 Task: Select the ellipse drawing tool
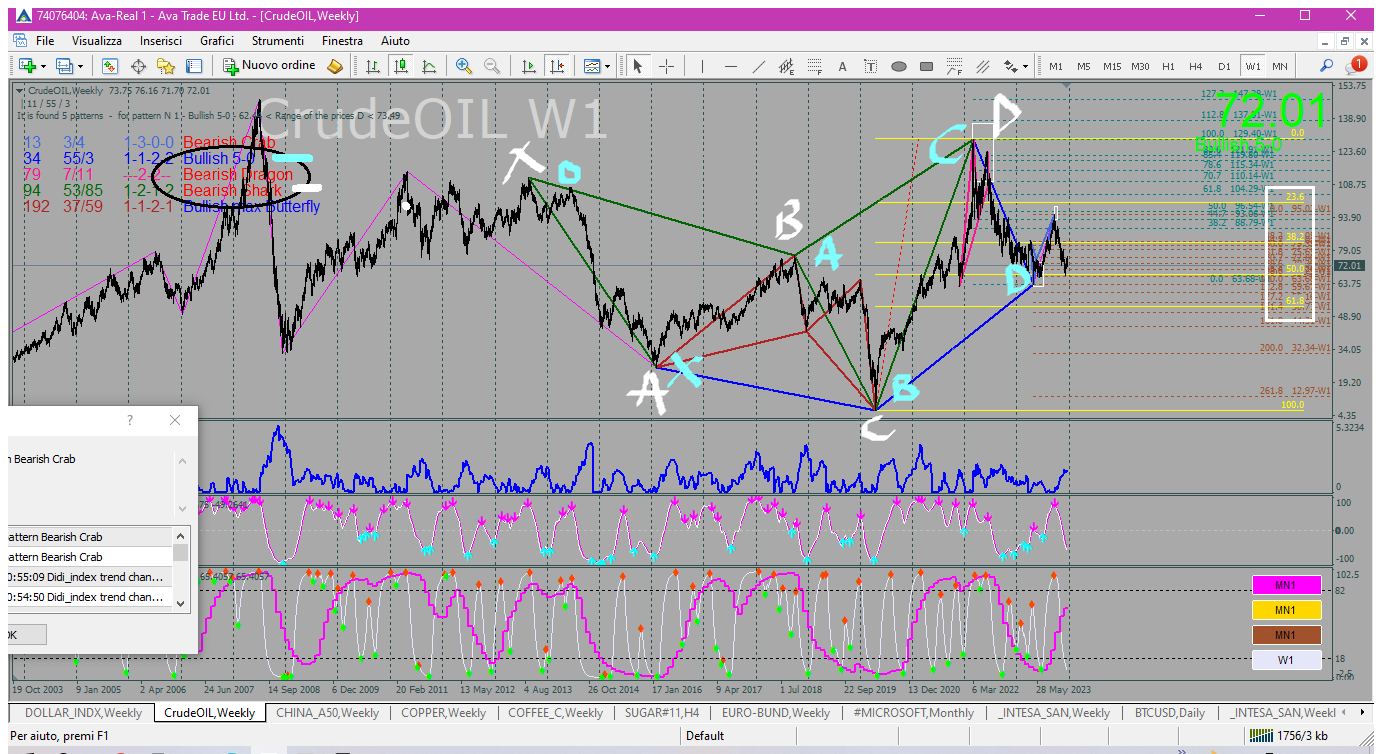[899, 66]
